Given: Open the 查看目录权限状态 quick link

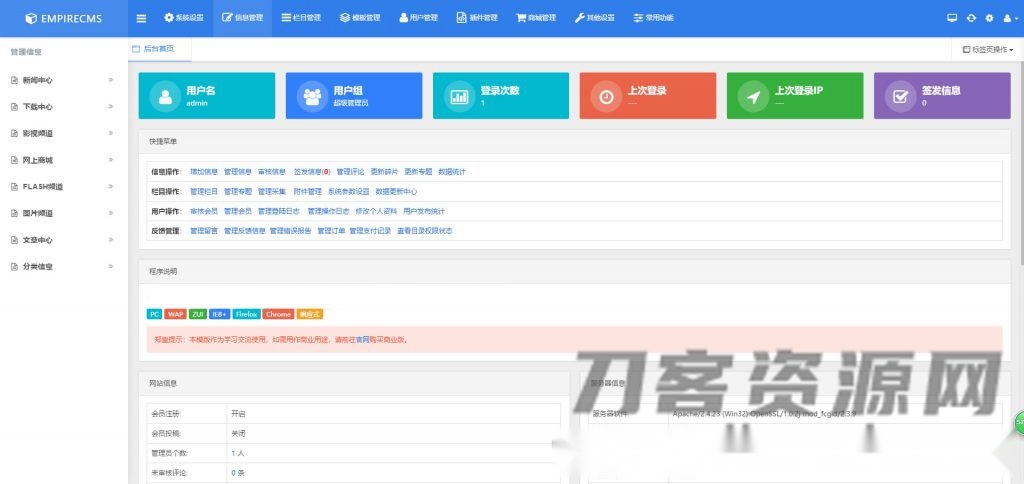Looking at the screenshot, I should (x=424, y=231).
